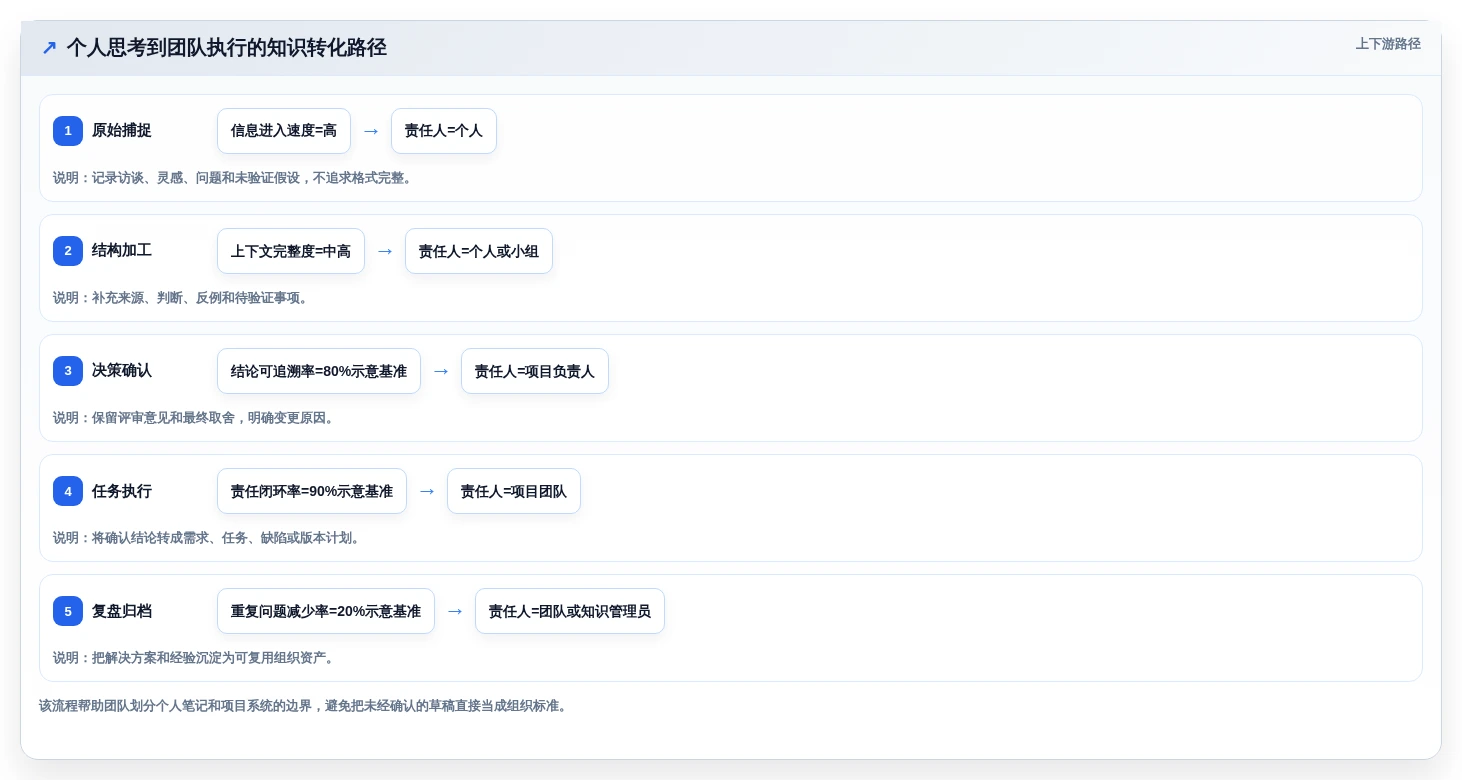Click step number badge 5

click(68, 611)
